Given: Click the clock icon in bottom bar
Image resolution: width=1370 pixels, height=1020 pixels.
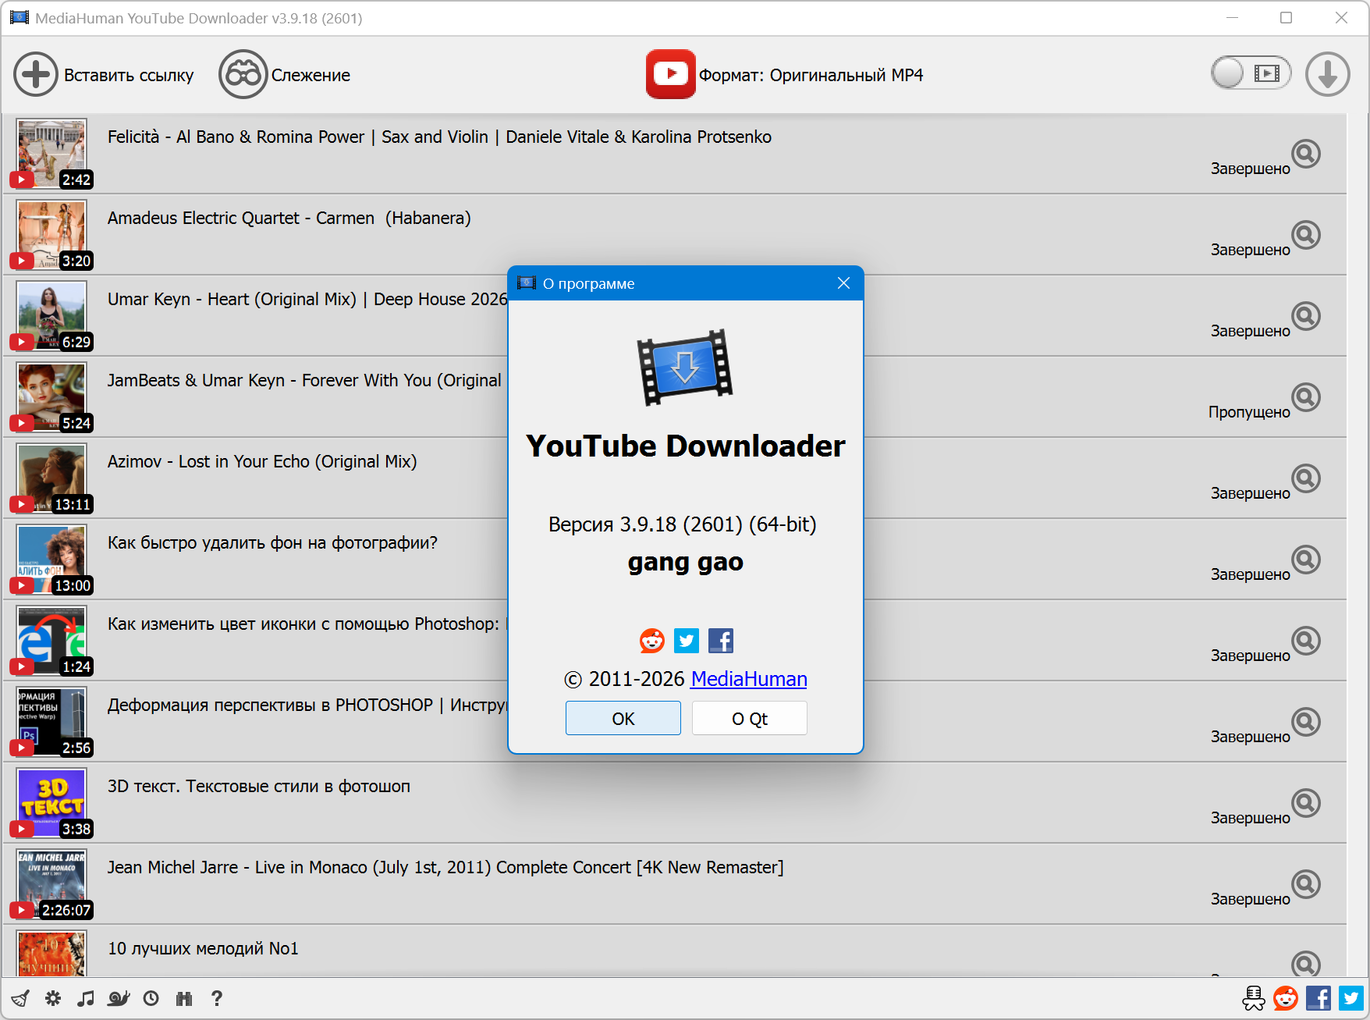Looking at the screenshot, I should coord(151,998).
